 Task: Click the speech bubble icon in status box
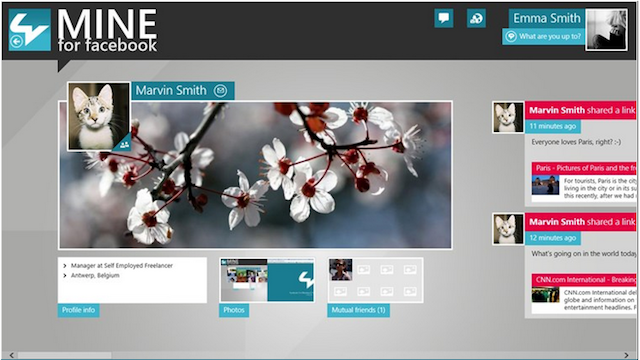pyautogui.click(x=511, y=36)
